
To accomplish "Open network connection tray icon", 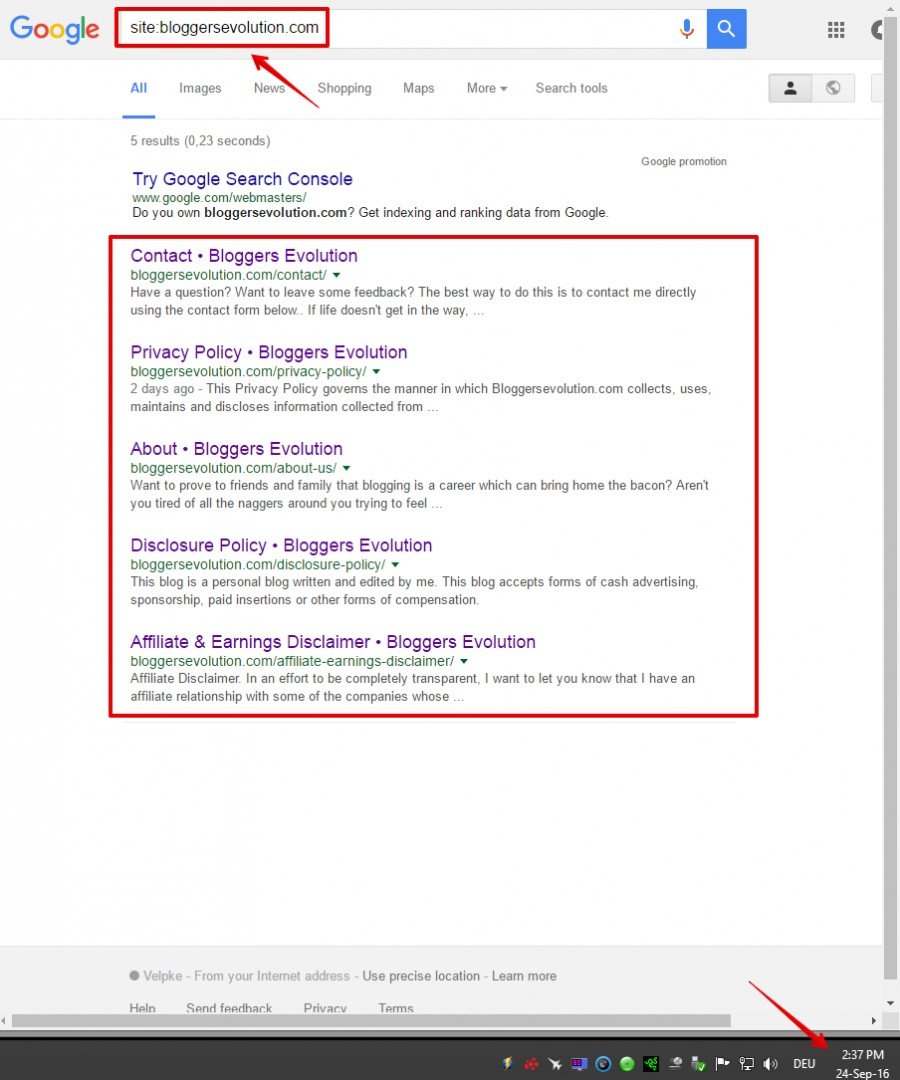I will (746, 1064).
